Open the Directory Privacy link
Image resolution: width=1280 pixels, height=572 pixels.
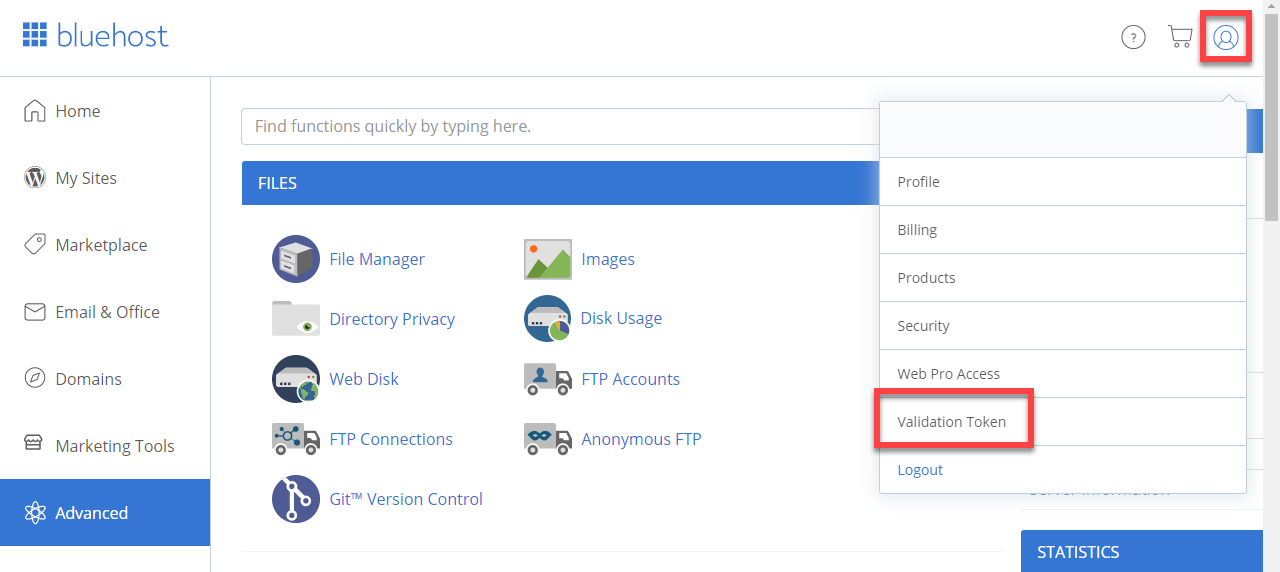click(x=392, y=319)
